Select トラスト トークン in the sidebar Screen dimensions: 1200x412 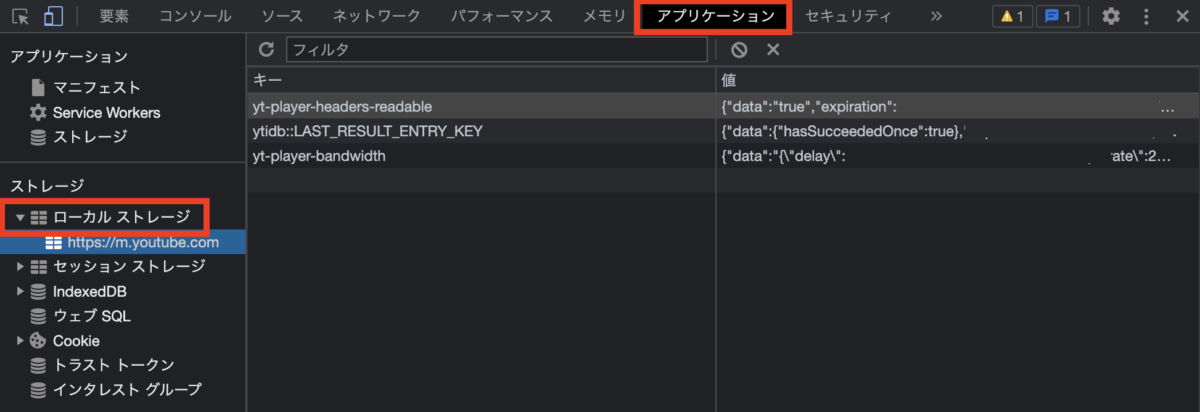pos(114,365)
